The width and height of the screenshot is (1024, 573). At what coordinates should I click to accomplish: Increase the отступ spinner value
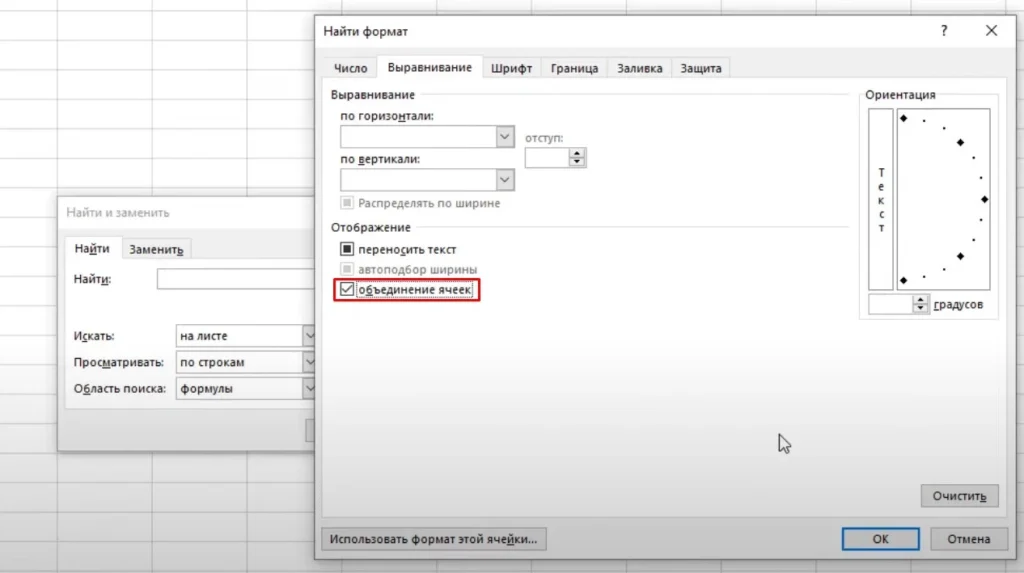click(577, 153)
